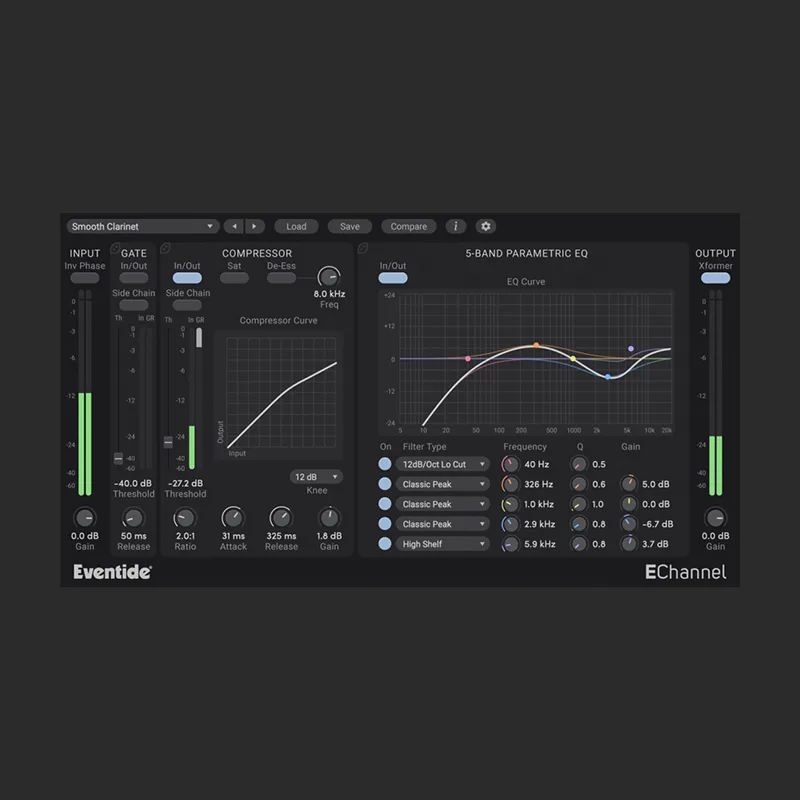Click the 2.9 kHz frequency knob
The height and width of the screenshot is (800, 800).
pyautogui.click(x=510, y=524)
